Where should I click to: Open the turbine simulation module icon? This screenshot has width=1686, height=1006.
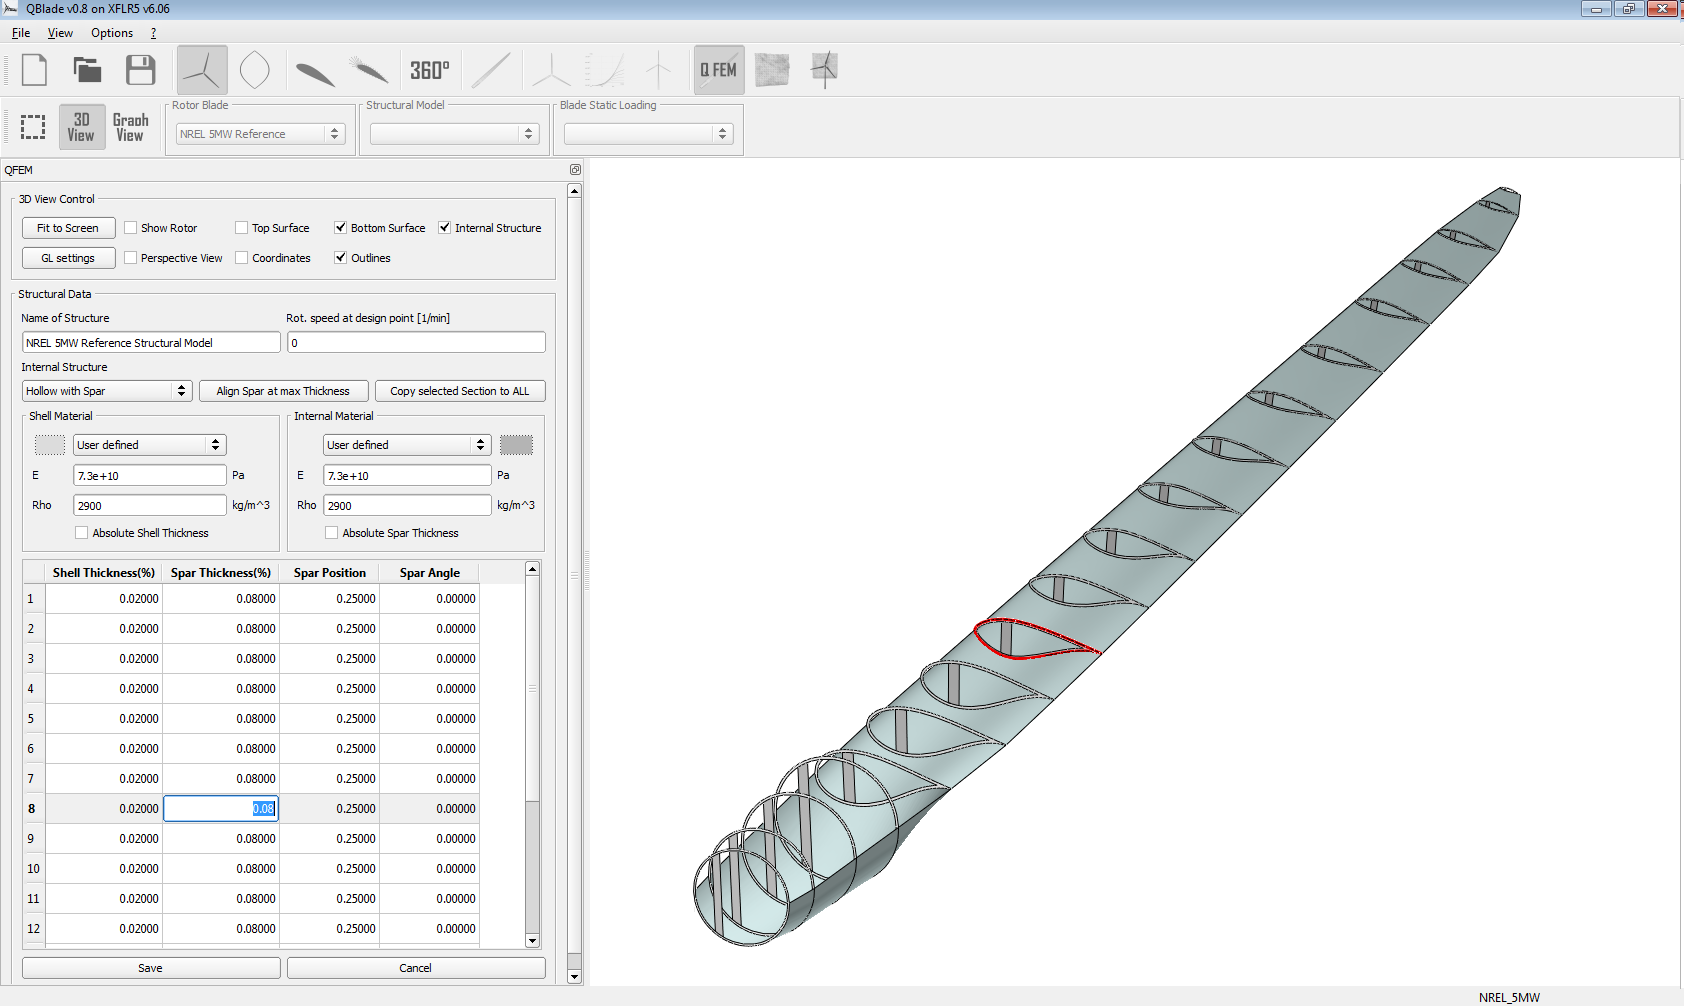(x=823, y=70)
